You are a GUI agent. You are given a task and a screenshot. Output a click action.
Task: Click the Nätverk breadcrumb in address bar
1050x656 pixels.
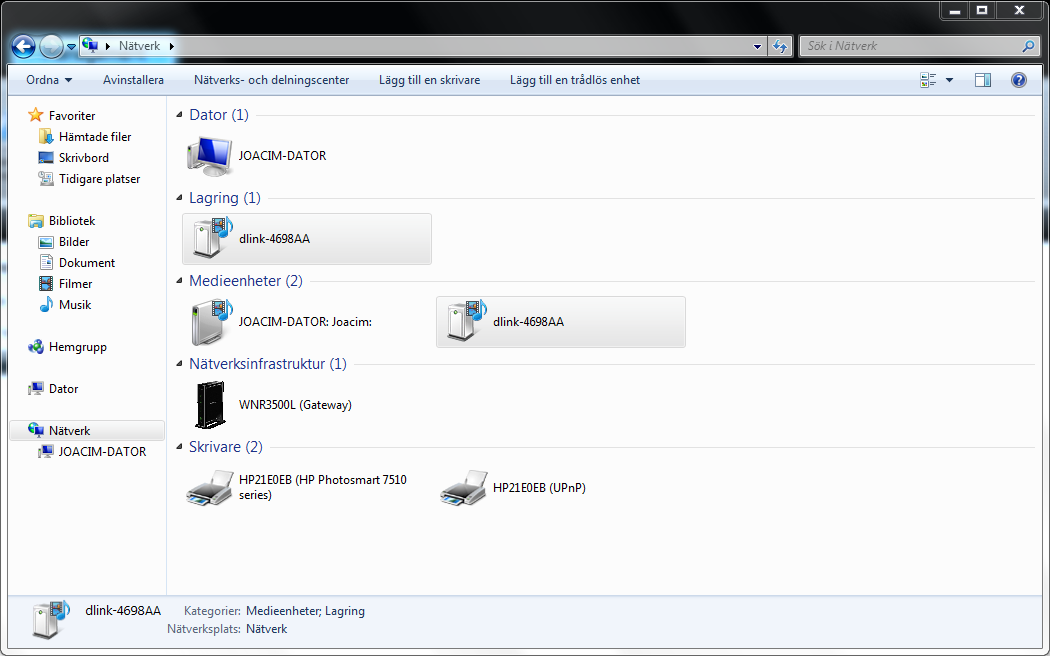(x=139, y=46)
